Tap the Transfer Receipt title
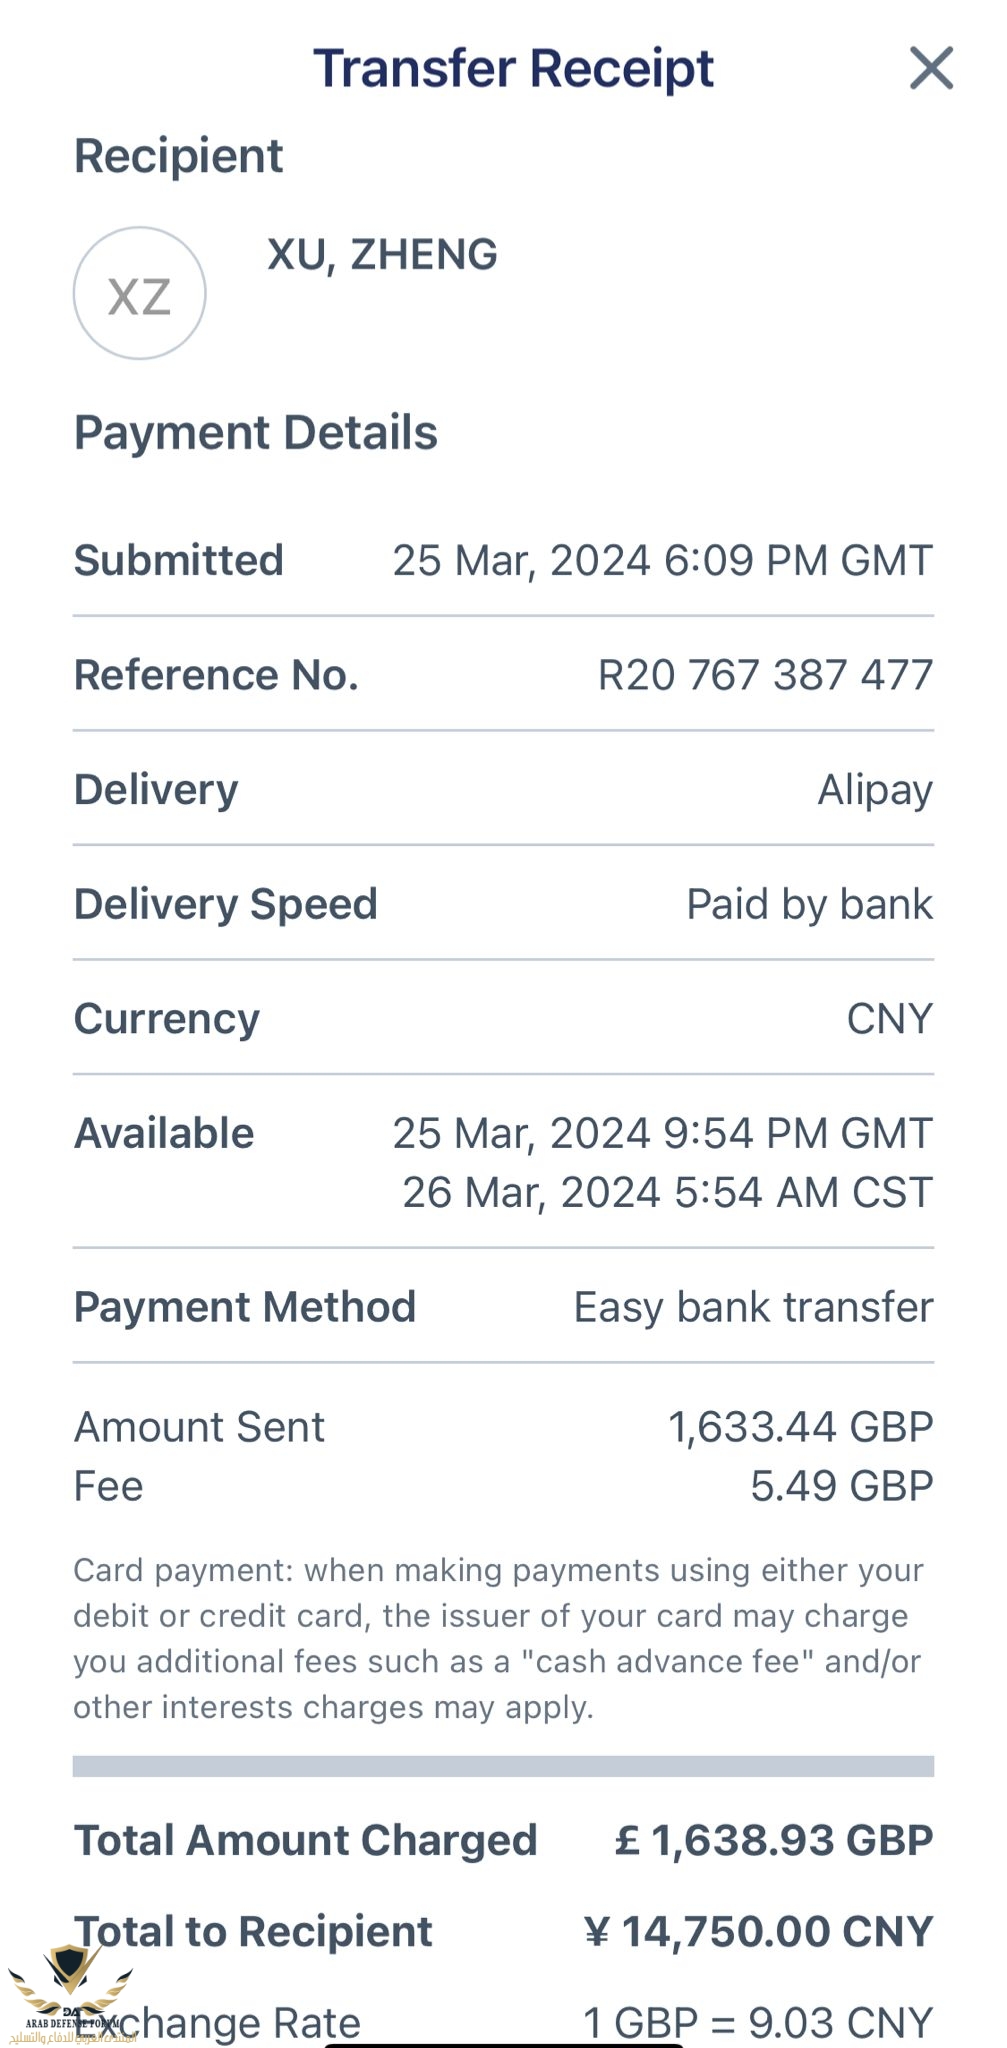Screen dimensions: 1007x2048 (513, 69)
